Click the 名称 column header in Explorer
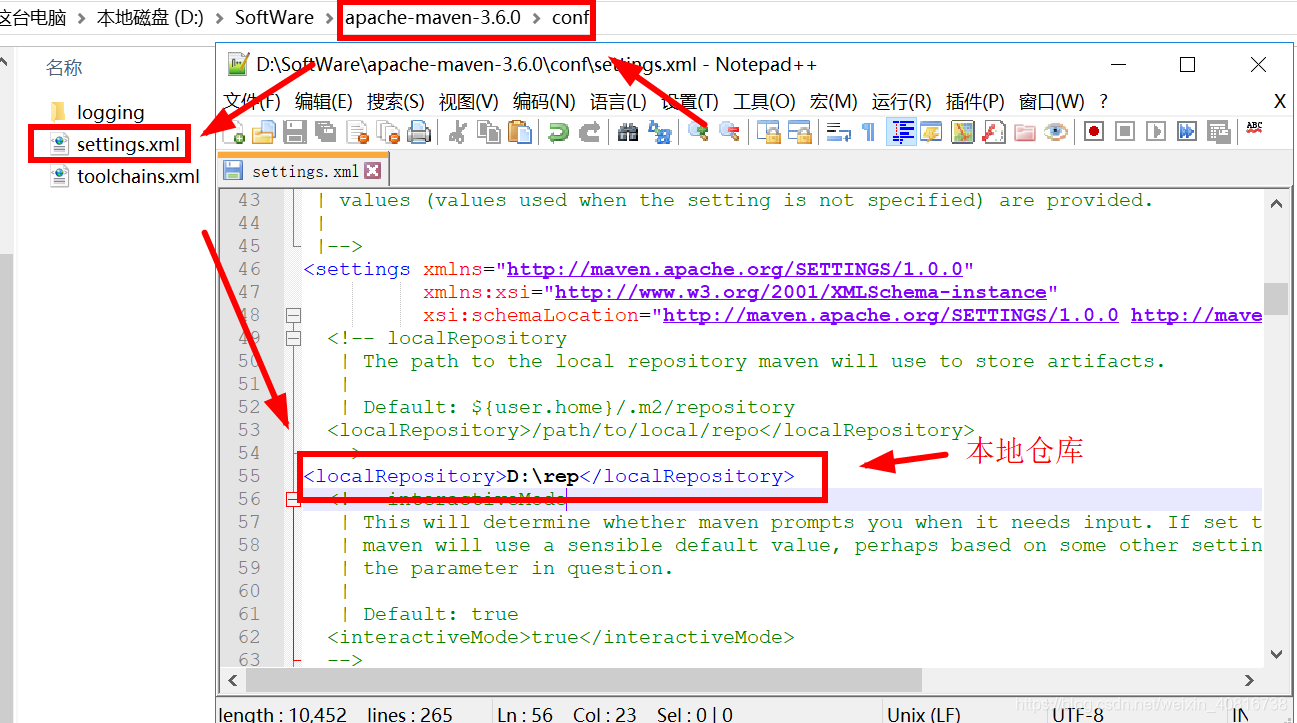Viewport: 1297px width, 723px height. click(64, 67)
